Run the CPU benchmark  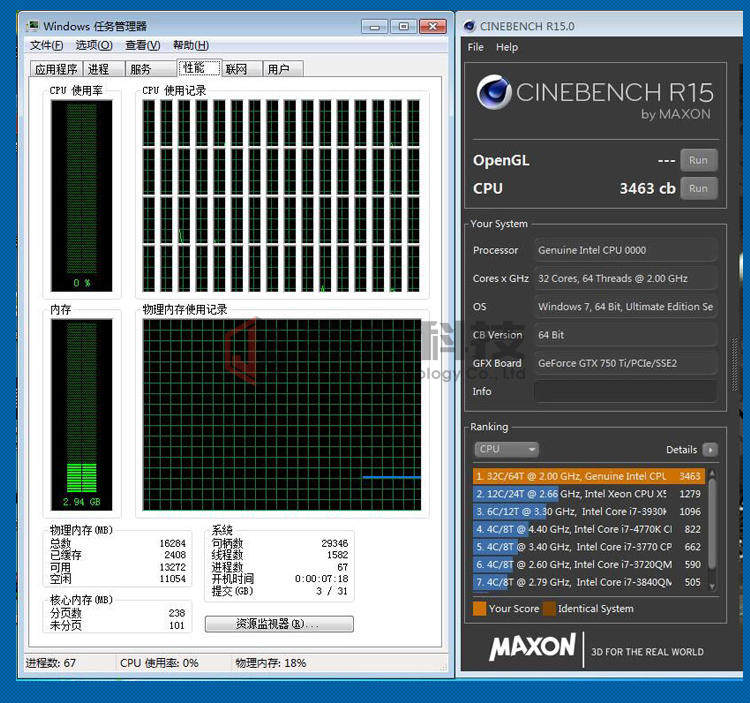click(698, 188)
